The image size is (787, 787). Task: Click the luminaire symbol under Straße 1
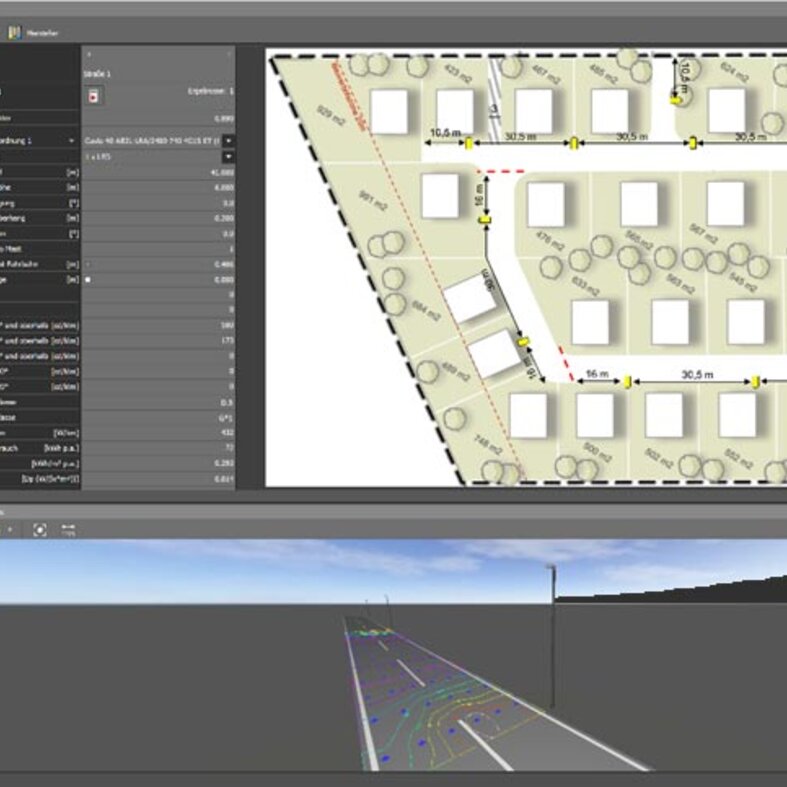(93, 97)
